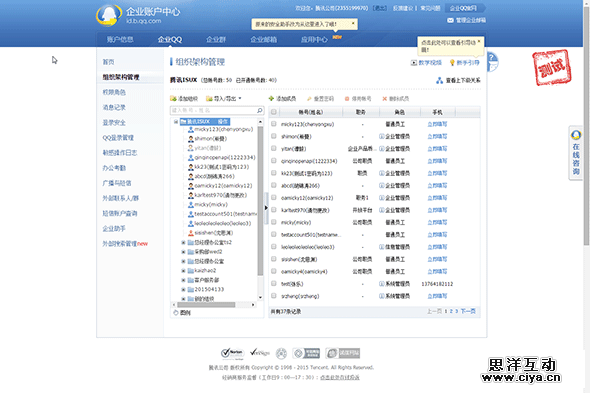Screen dimensions: 590x393
Task: Click the browser page vertical scrollbar
Action: (586, 126)
